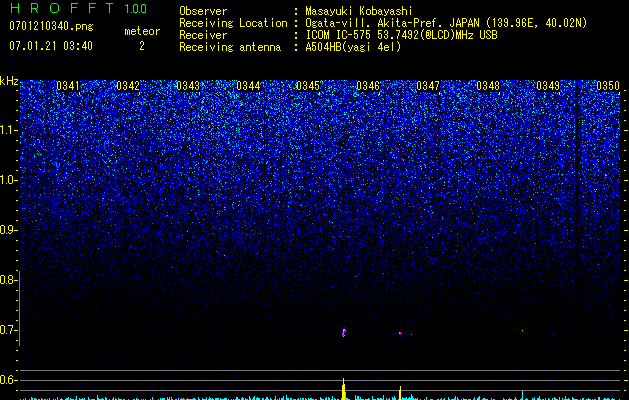Click the meteor count label
629x400 pixels.
click(142, 31)
